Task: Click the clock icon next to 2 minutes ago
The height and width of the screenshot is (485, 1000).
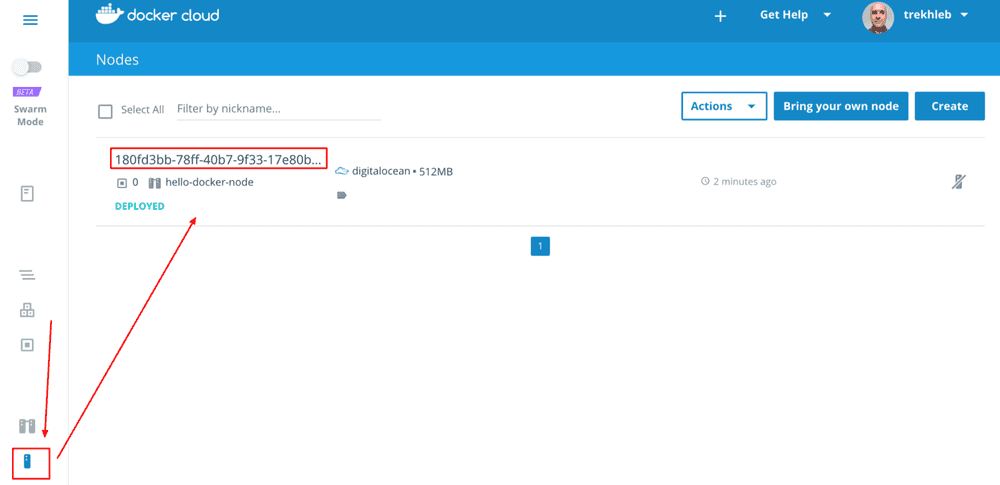Action: (x=705, y=181)
